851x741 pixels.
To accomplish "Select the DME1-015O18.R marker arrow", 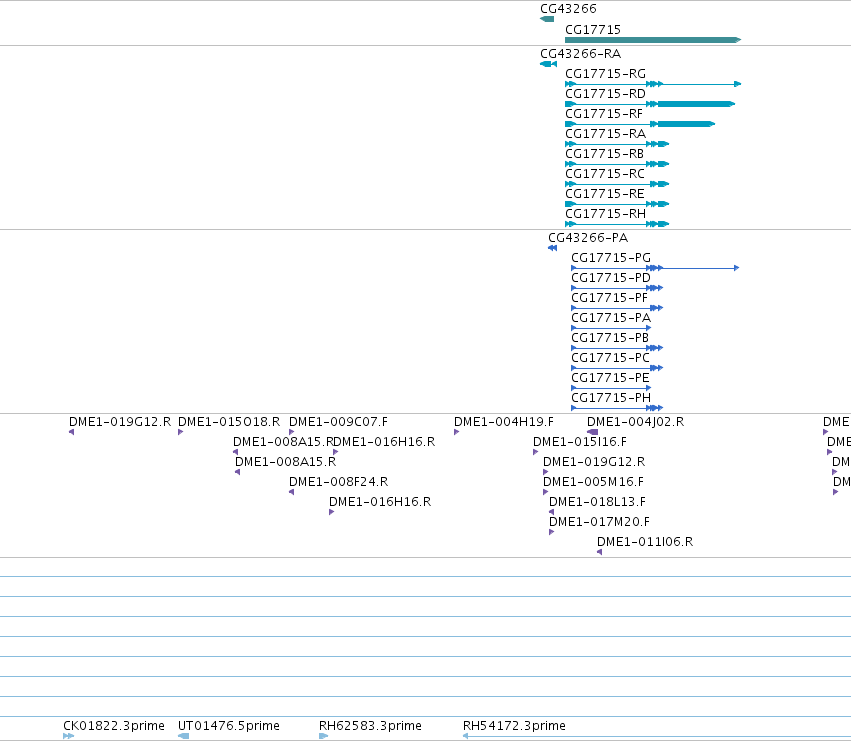I will (181, 432).
